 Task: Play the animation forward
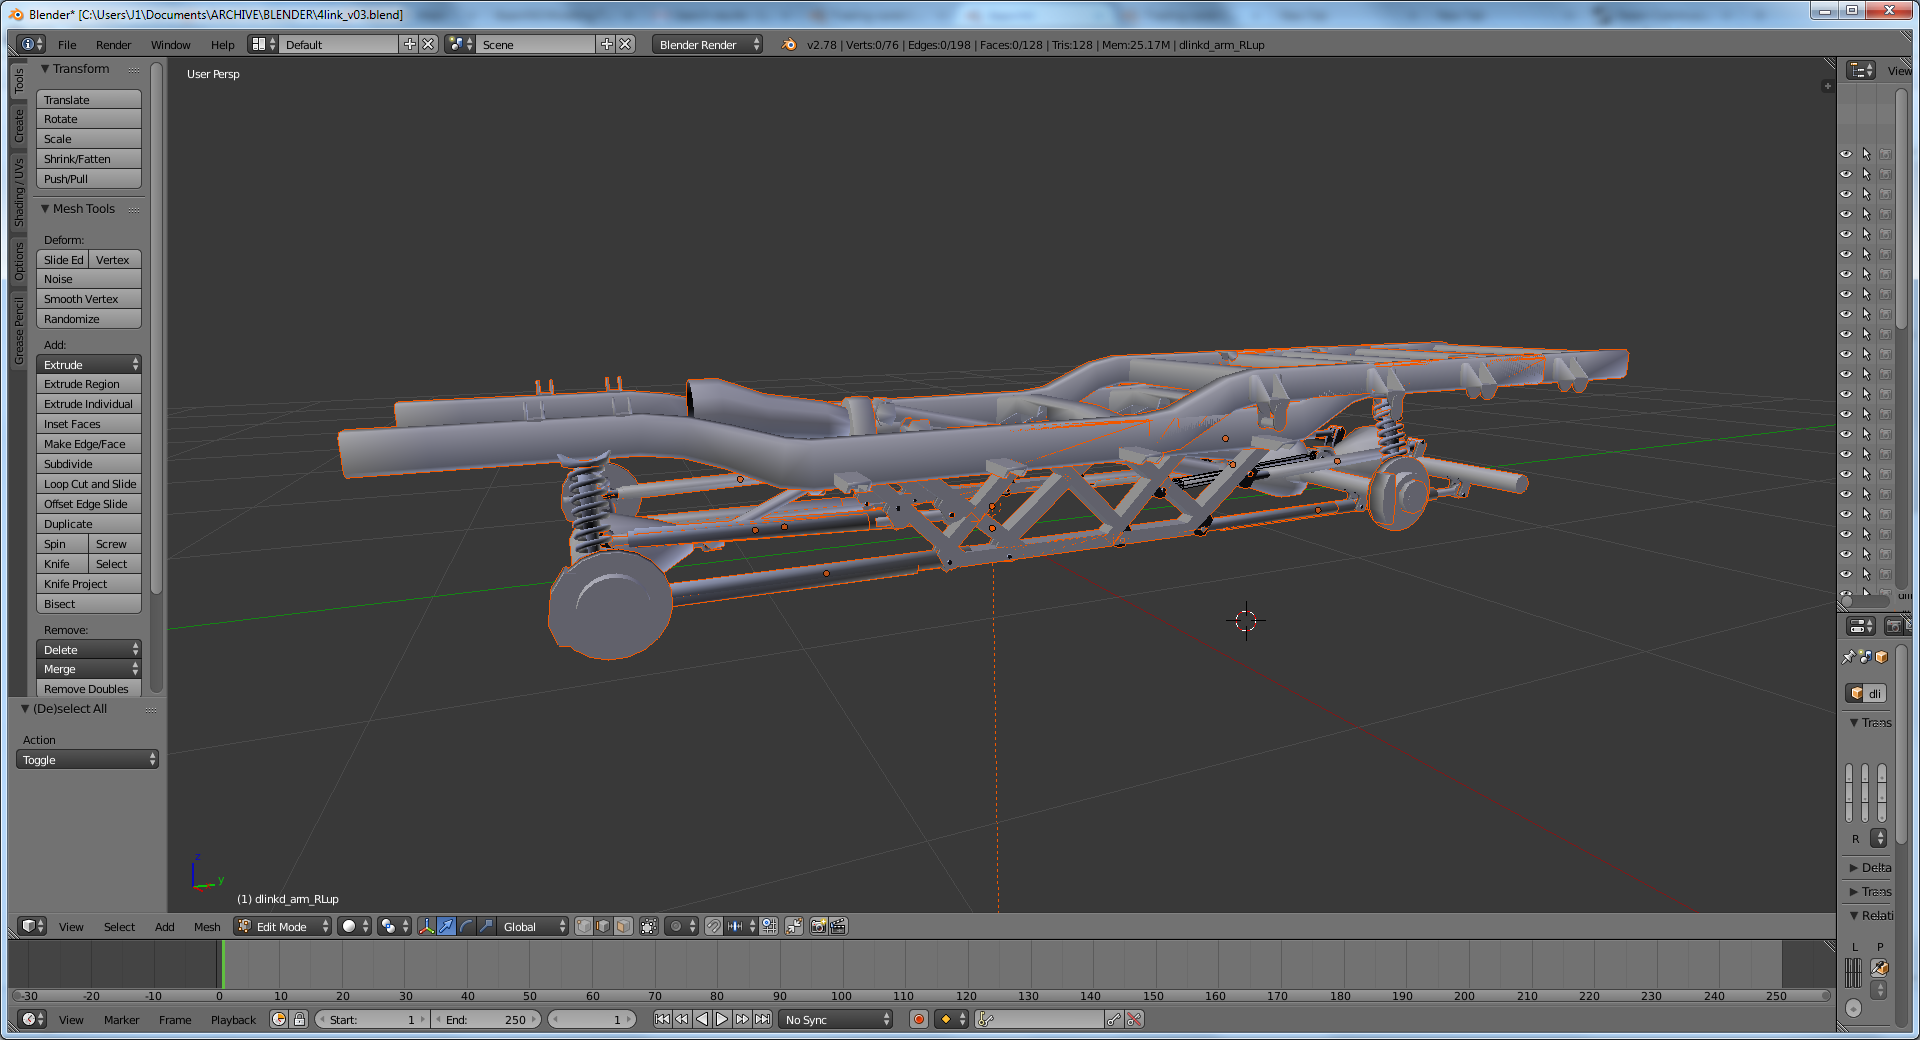click(x=722, y=1019)
